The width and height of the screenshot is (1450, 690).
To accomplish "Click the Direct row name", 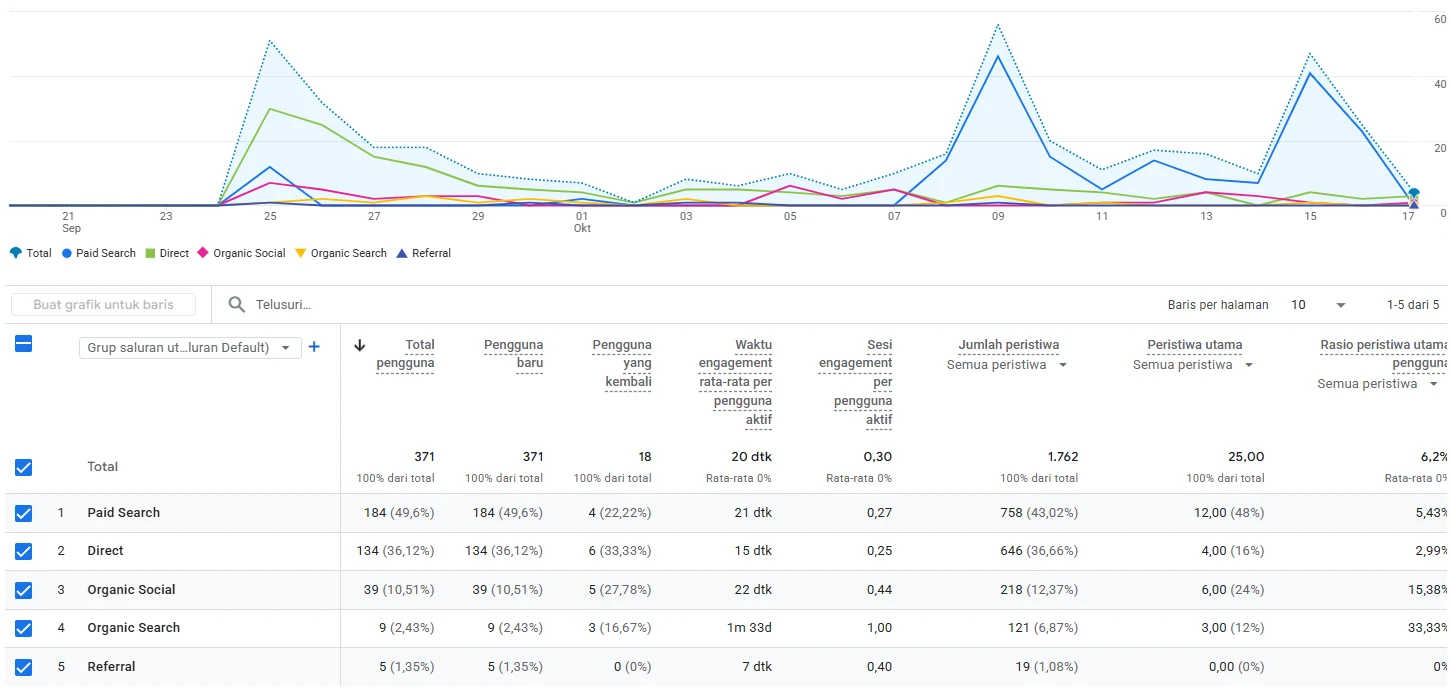I will [106, 551].
